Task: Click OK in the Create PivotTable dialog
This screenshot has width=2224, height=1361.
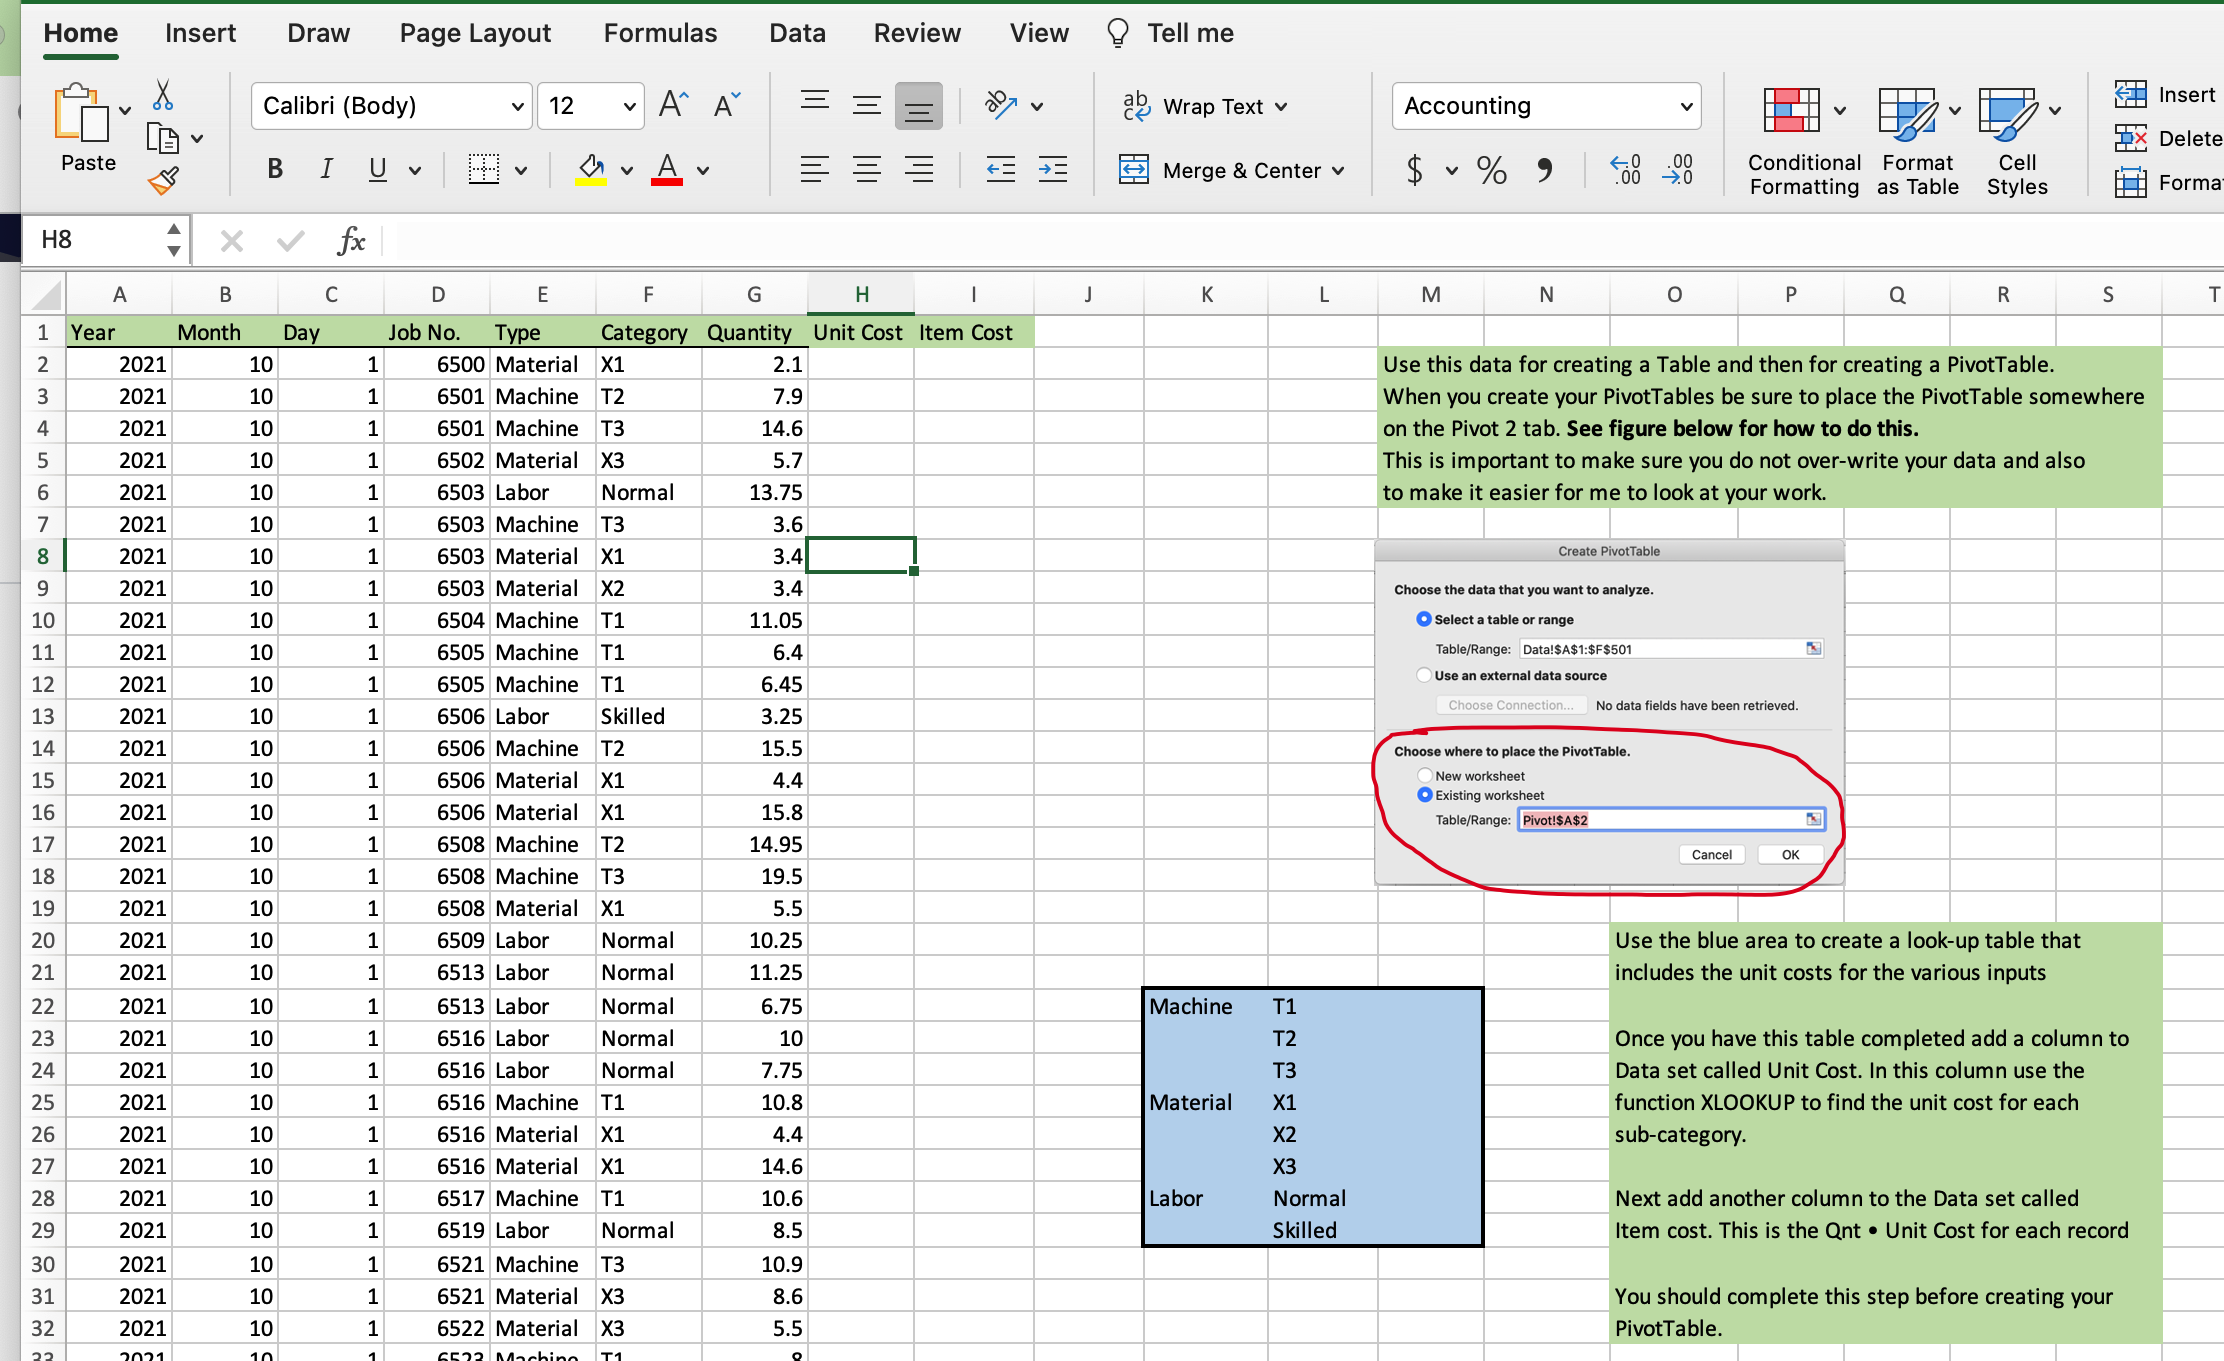Action: (1789, 854)
